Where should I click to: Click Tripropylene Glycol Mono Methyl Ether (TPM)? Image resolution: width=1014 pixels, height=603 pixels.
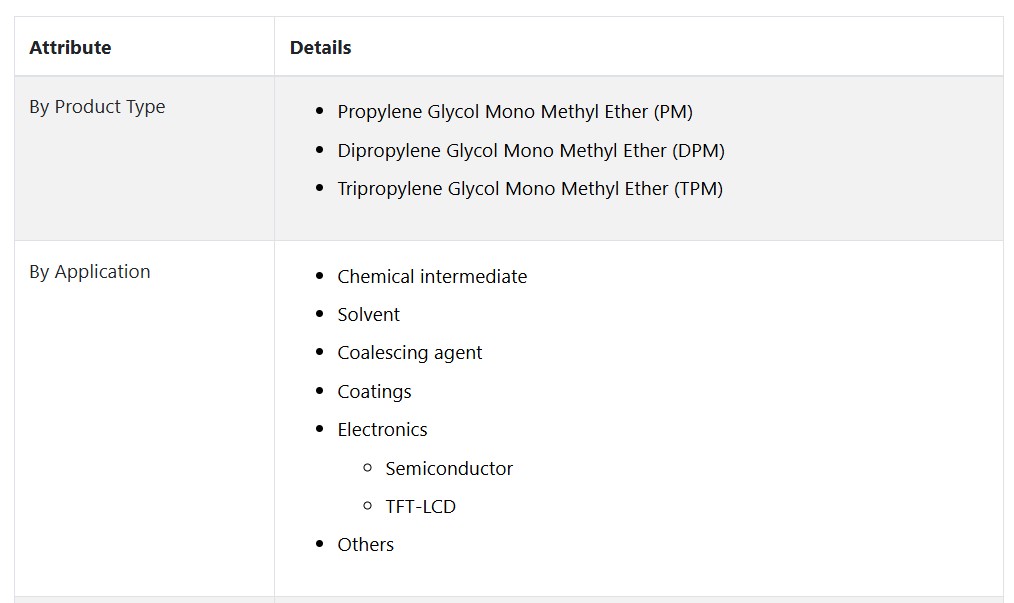(x=530, y=189)
